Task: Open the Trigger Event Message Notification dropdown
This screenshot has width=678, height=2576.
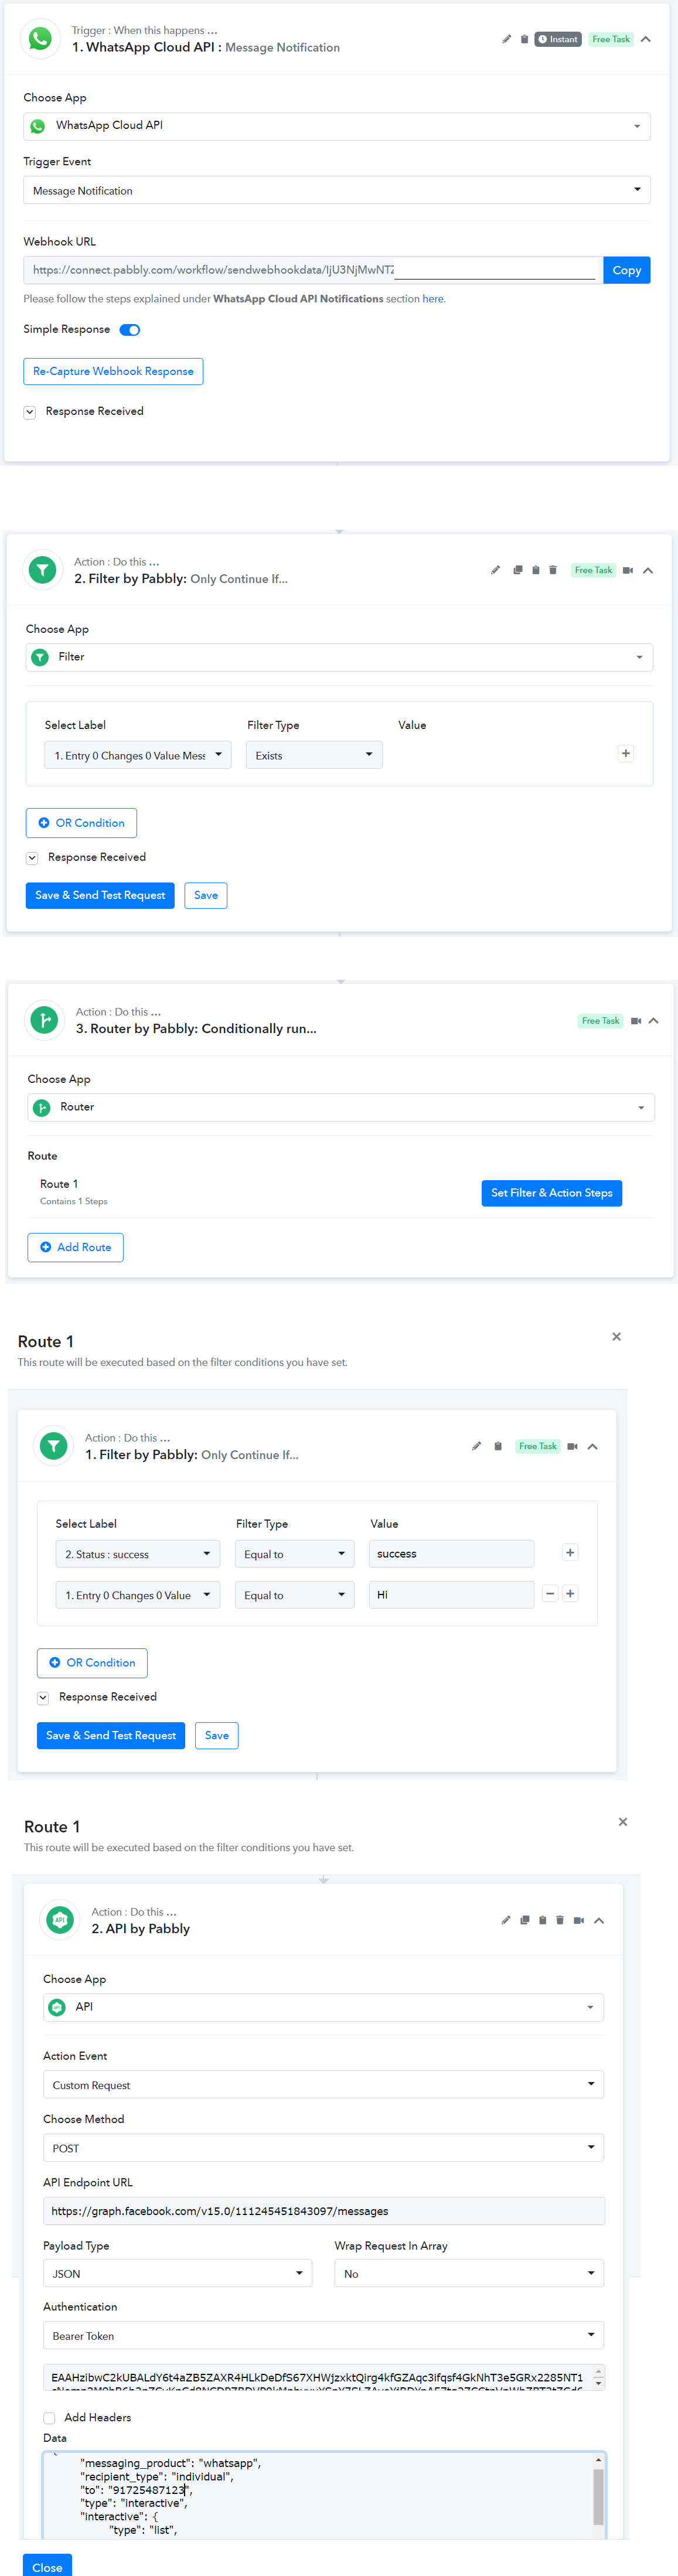Action: point(337,190)
